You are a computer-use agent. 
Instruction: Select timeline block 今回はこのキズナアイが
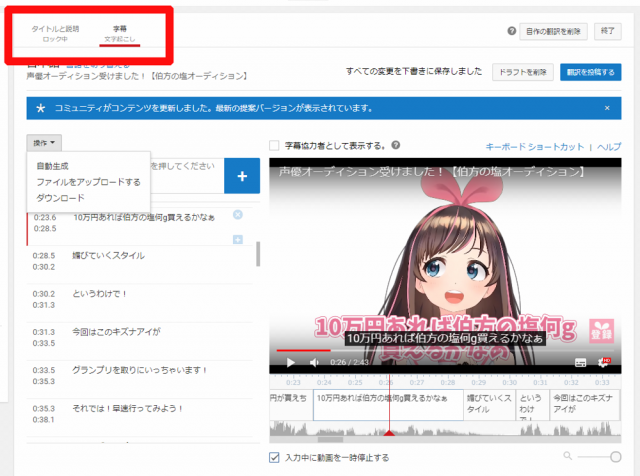(584, 405)
